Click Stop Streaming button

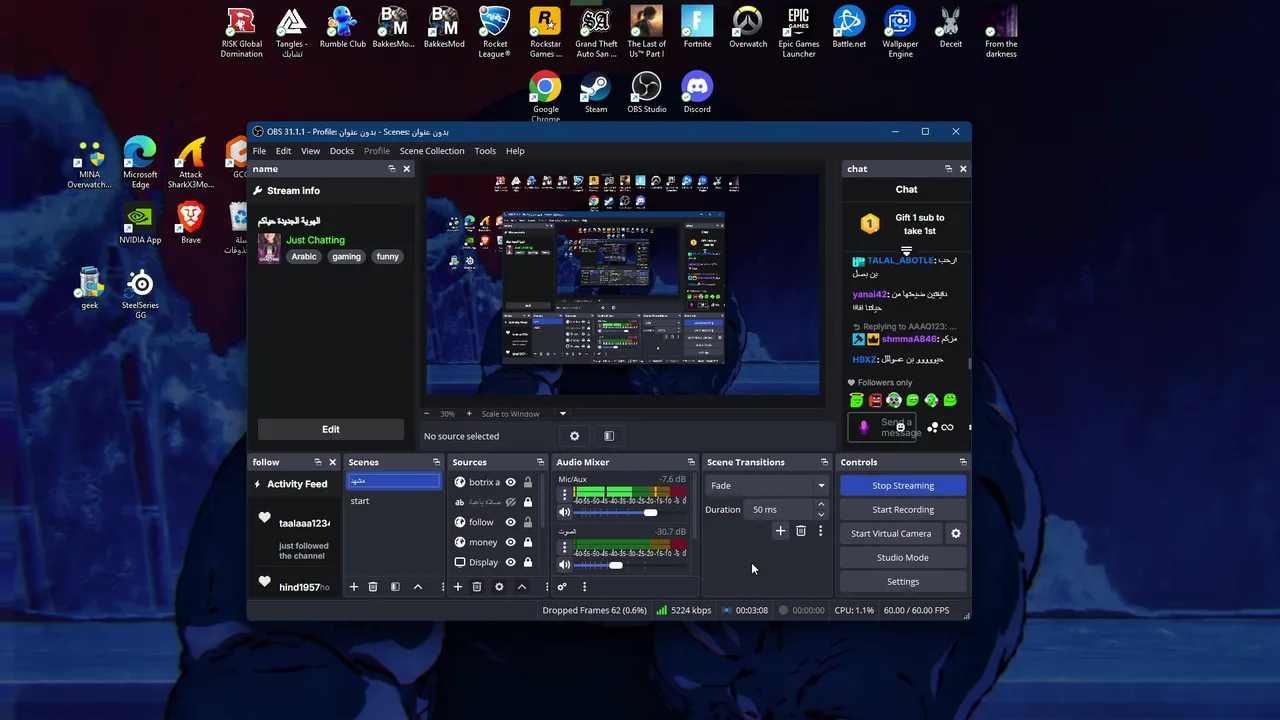tap(903, 486)
